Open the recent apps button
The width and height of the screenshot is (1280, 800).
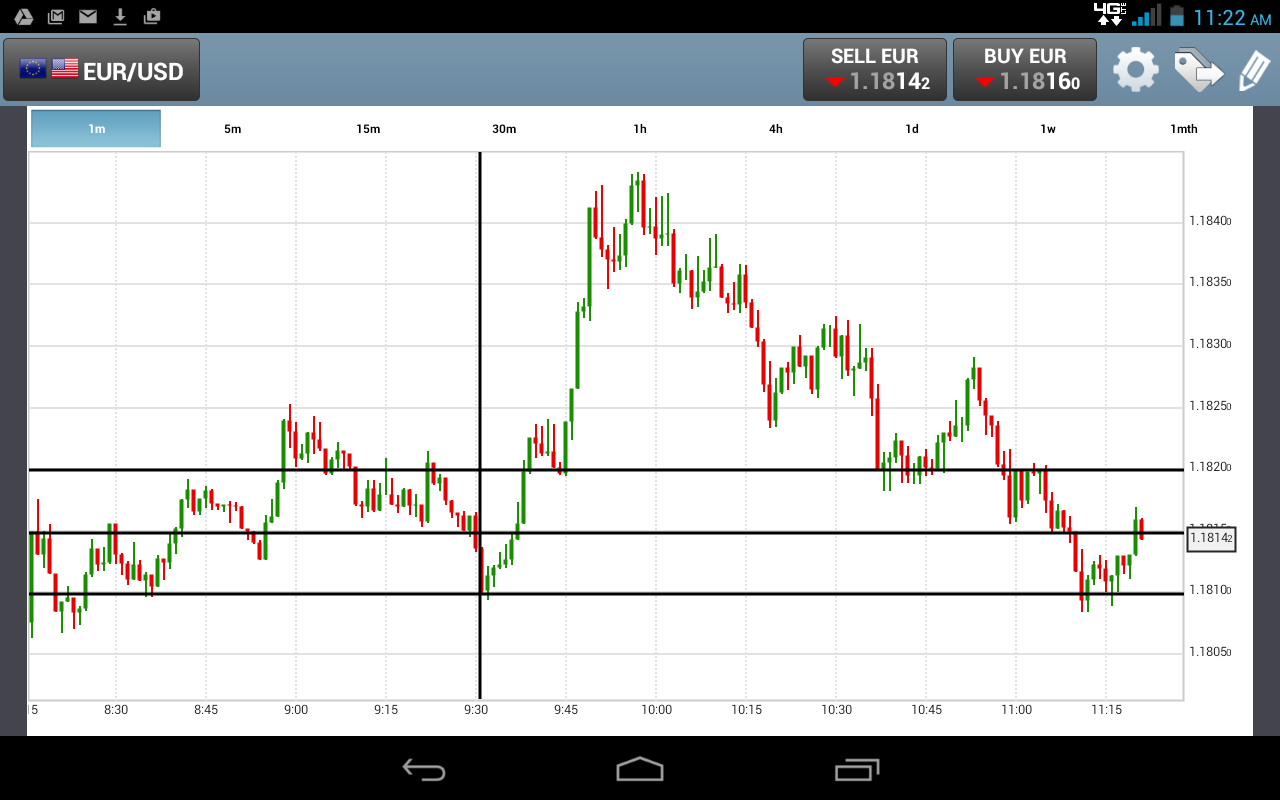[857, 769]
